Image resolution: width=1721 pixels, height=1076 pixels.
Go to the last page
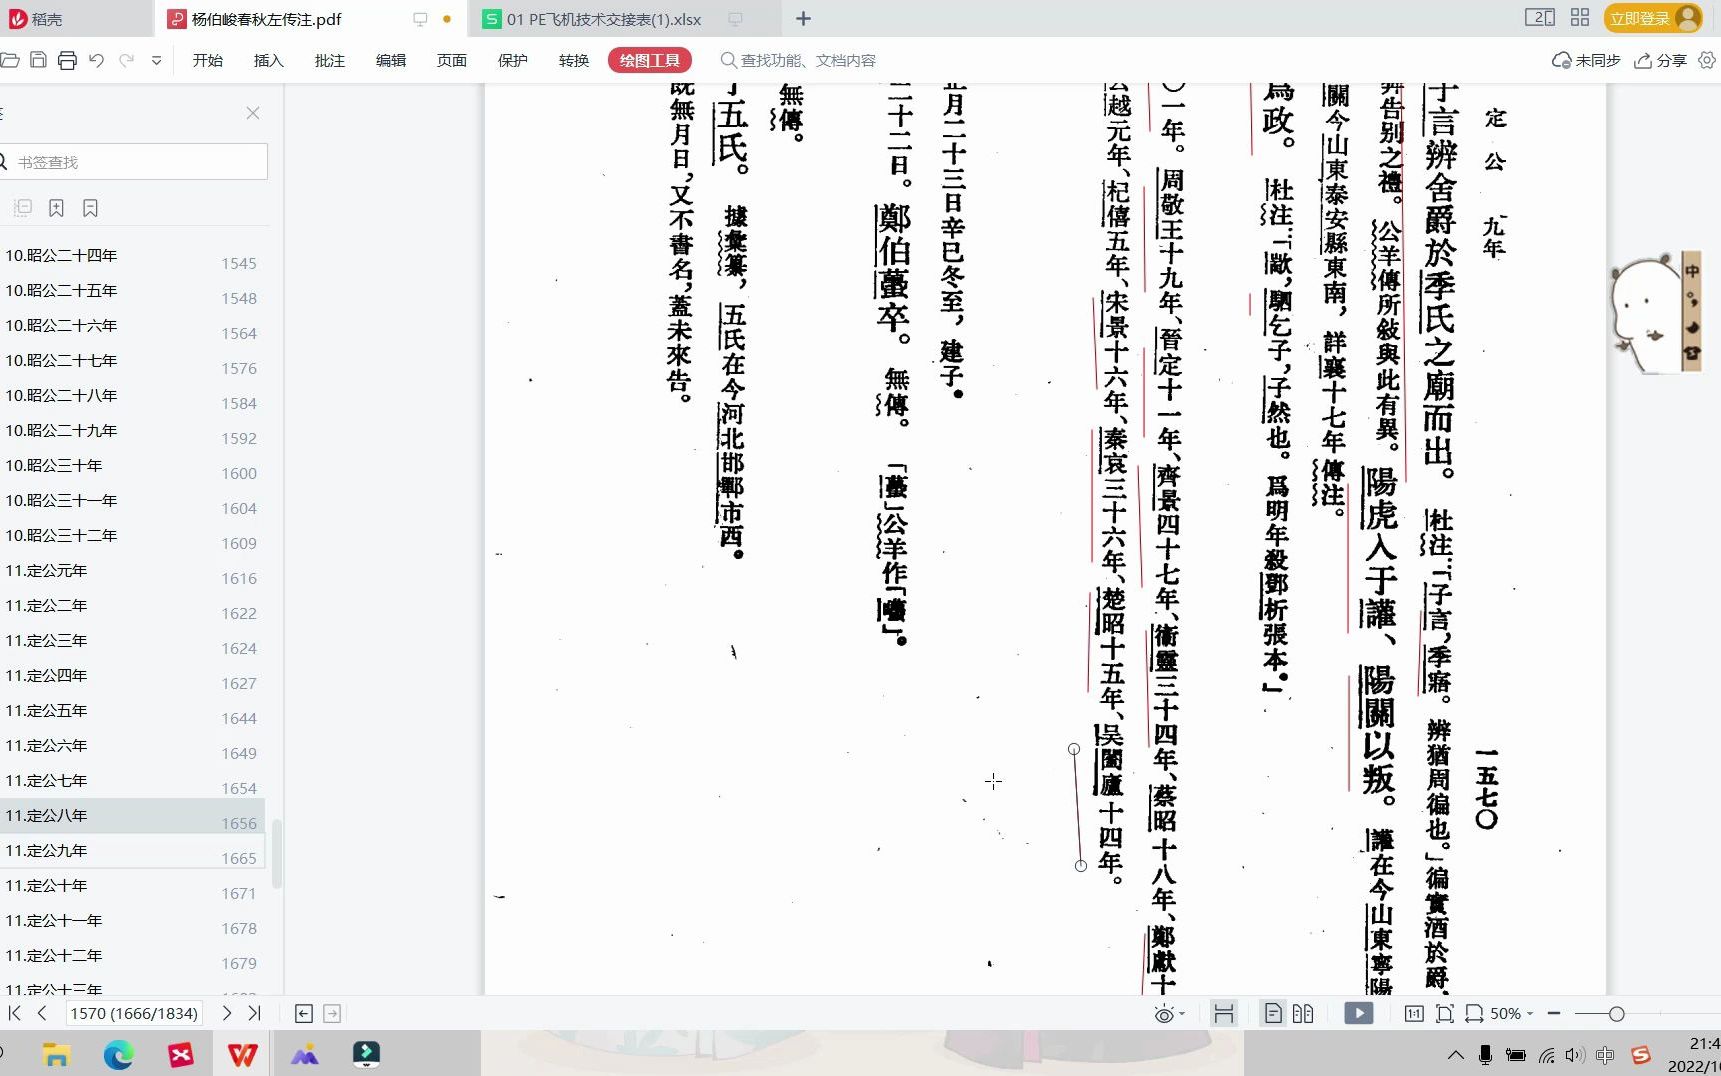254,1013
